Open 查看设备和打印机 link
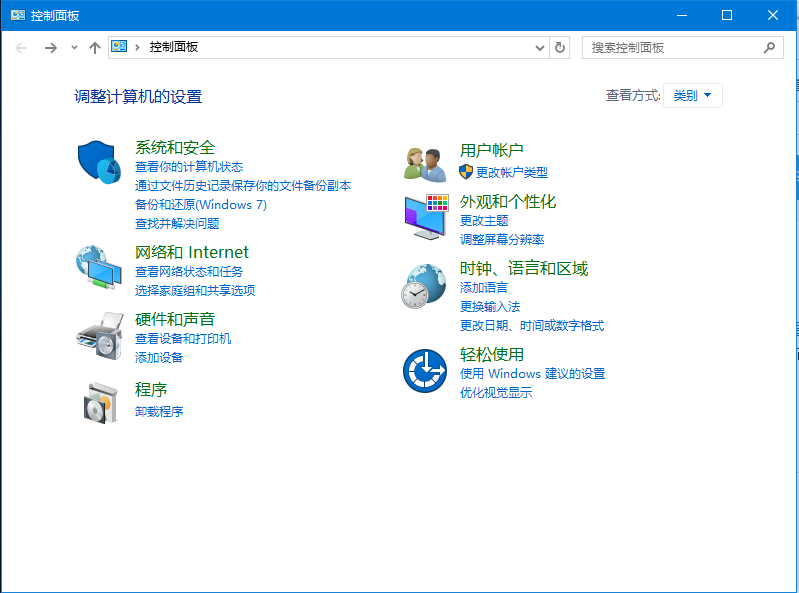799x593 pixels. (183, 339)
